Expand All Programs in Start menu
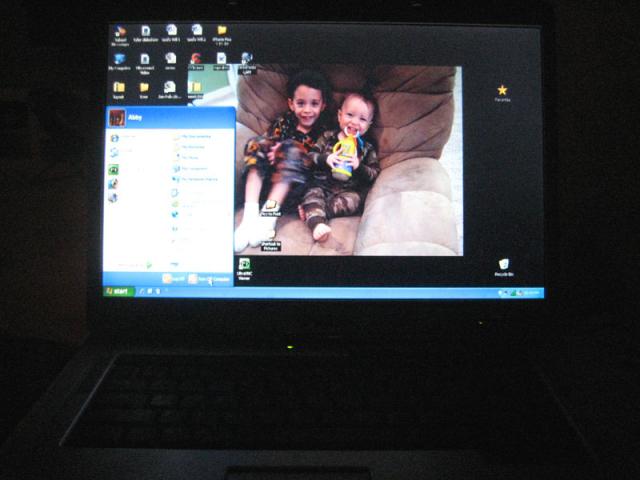 click(x=135, y=265)
